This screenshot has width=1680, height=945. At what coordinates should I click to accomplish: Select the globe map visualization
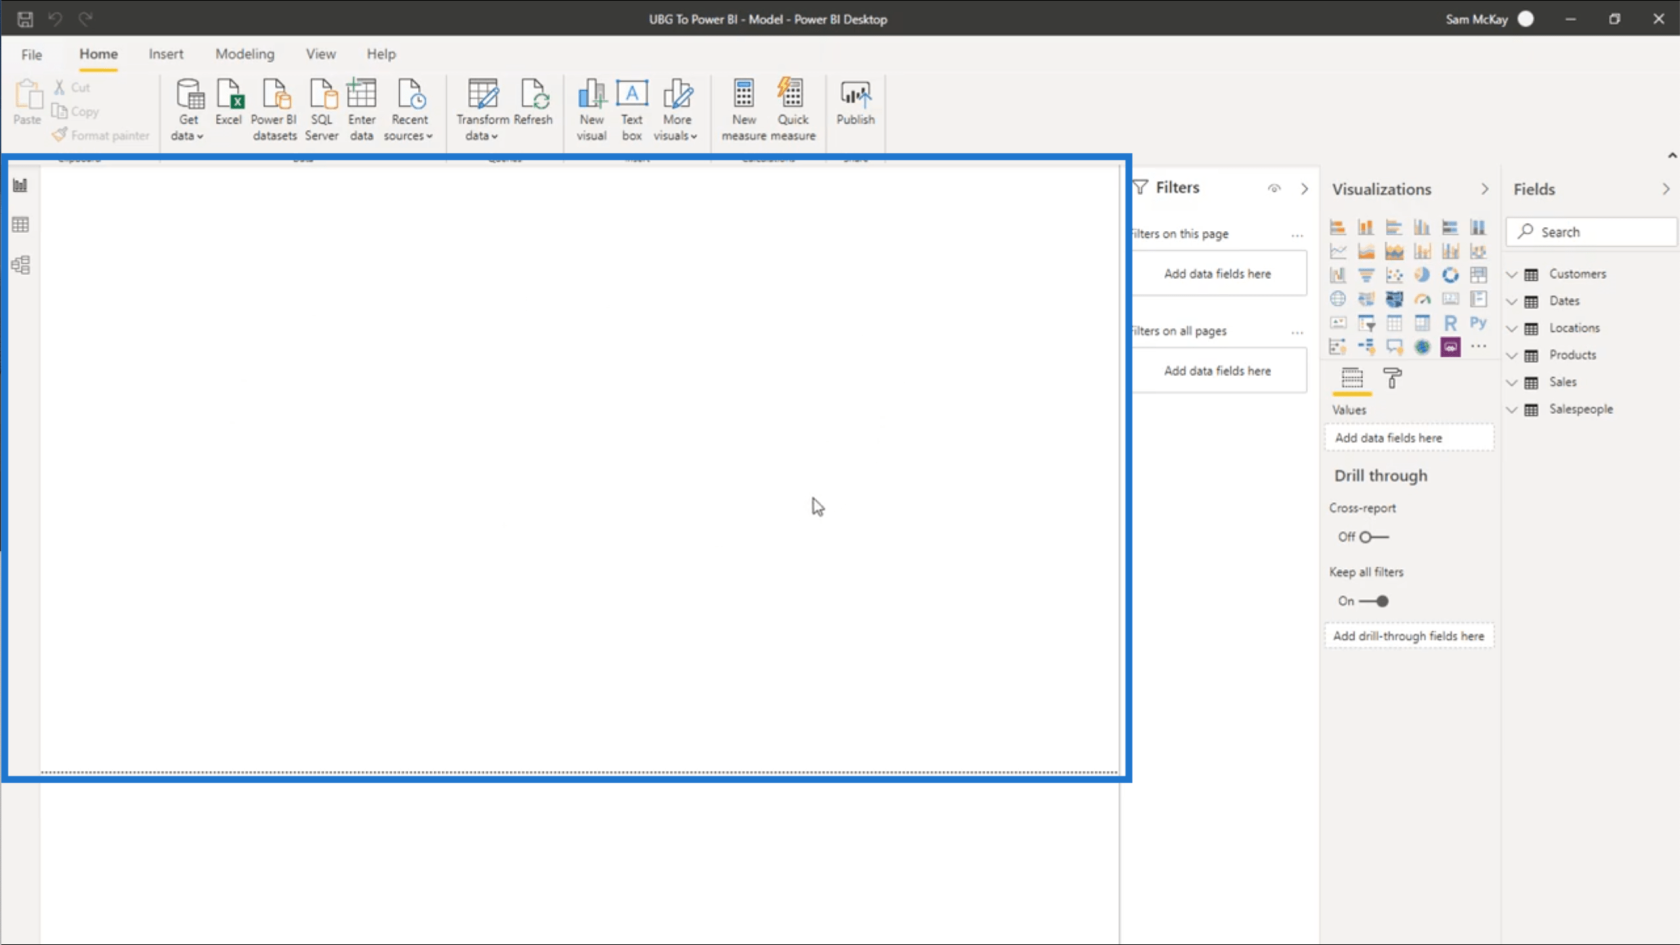point(1338,299)
